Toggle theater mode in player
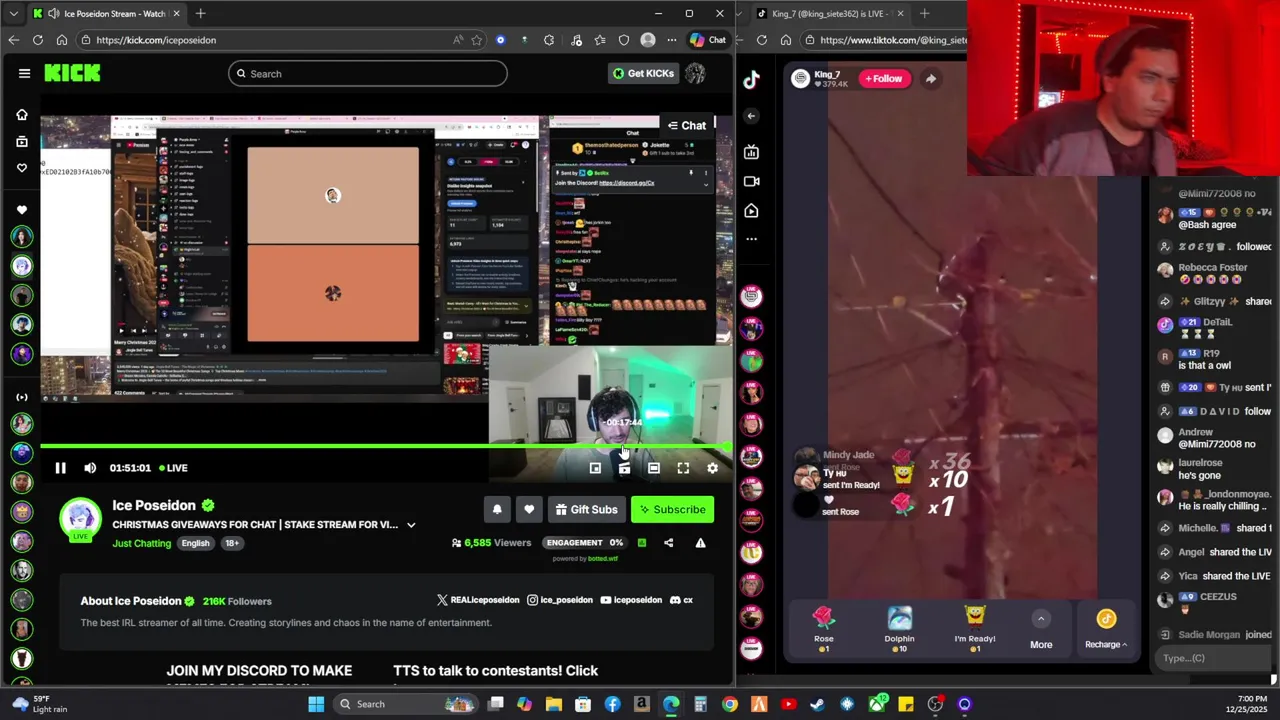The height and width of the screenshot is (720, 1280). pyautogui.click(x=653, y=468)
